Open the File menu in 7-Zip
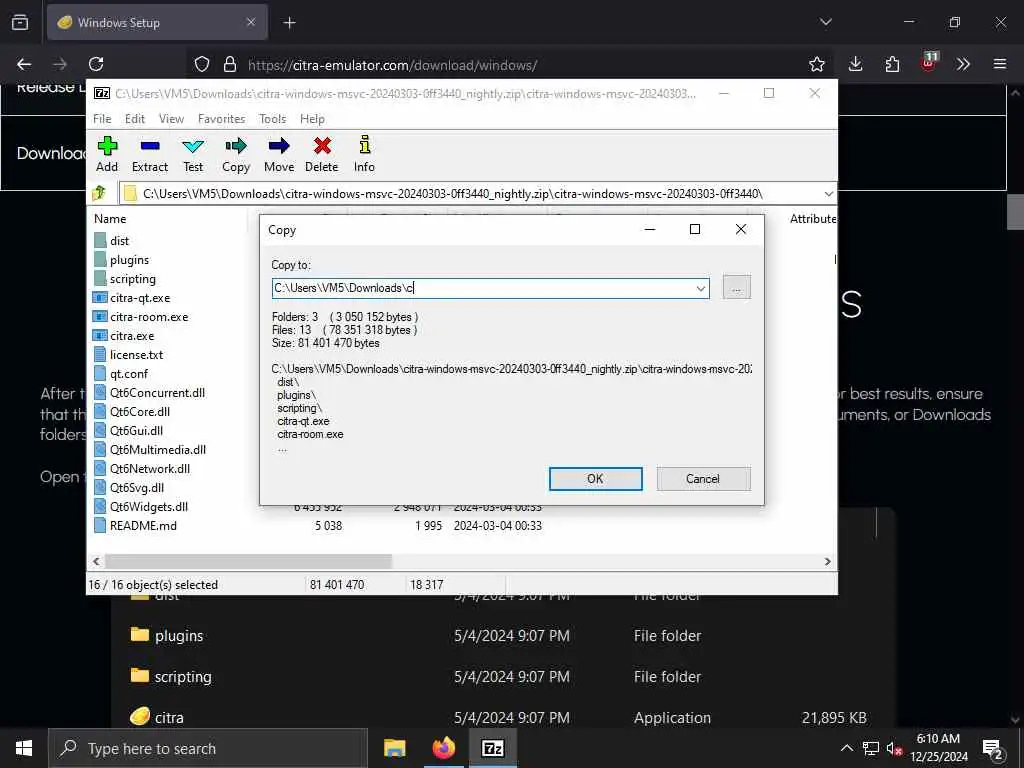1024x768 pixels. 102,119
